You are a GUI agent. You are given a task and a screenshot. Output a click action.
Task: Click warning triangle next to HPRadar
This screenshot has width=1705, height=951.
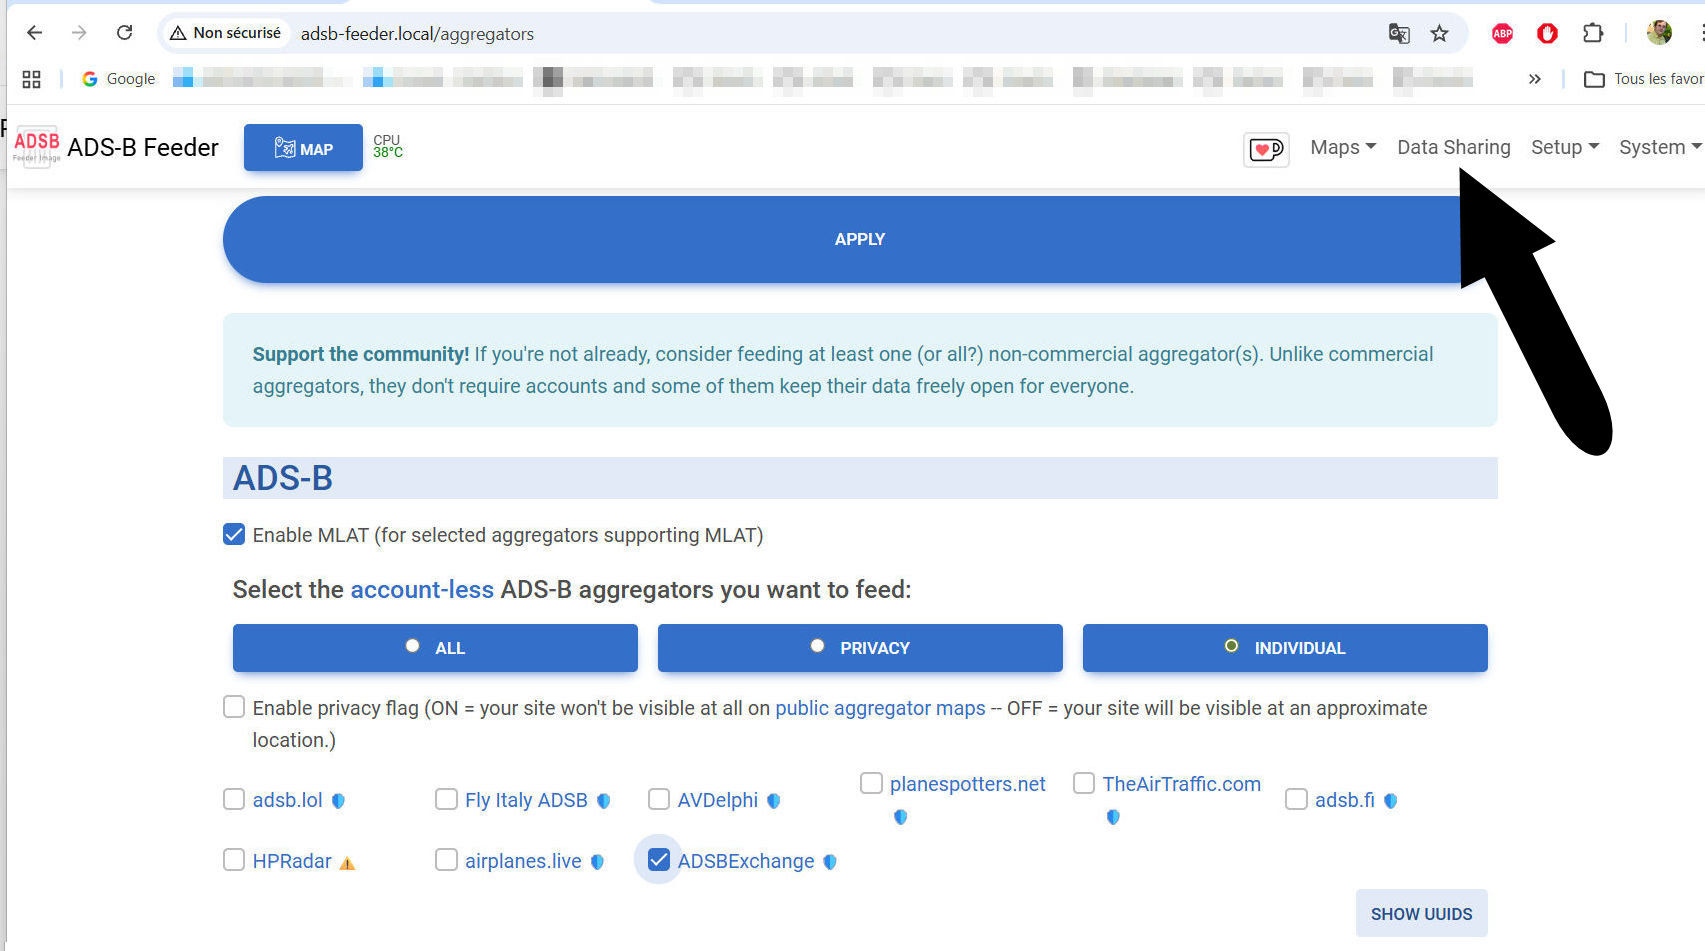[x=347, y=863]
